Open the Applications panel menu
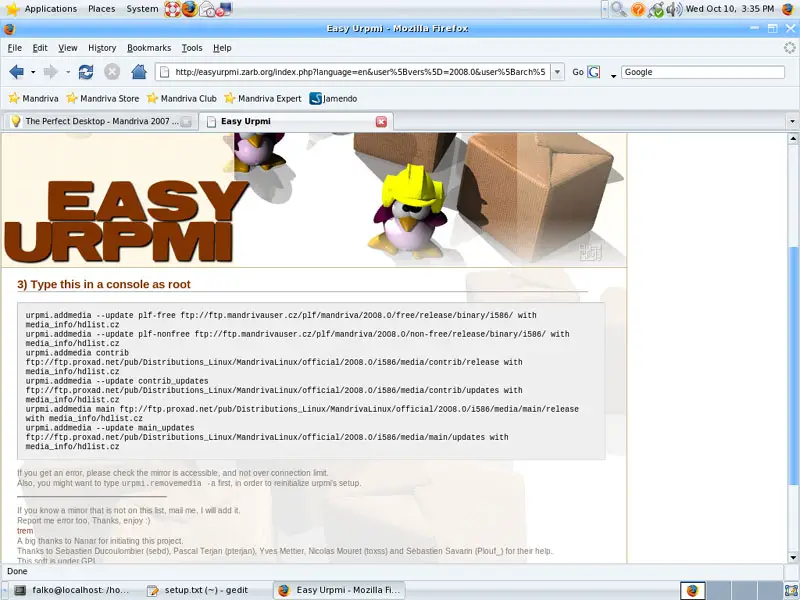800x600 pixels. pos(51,9)
